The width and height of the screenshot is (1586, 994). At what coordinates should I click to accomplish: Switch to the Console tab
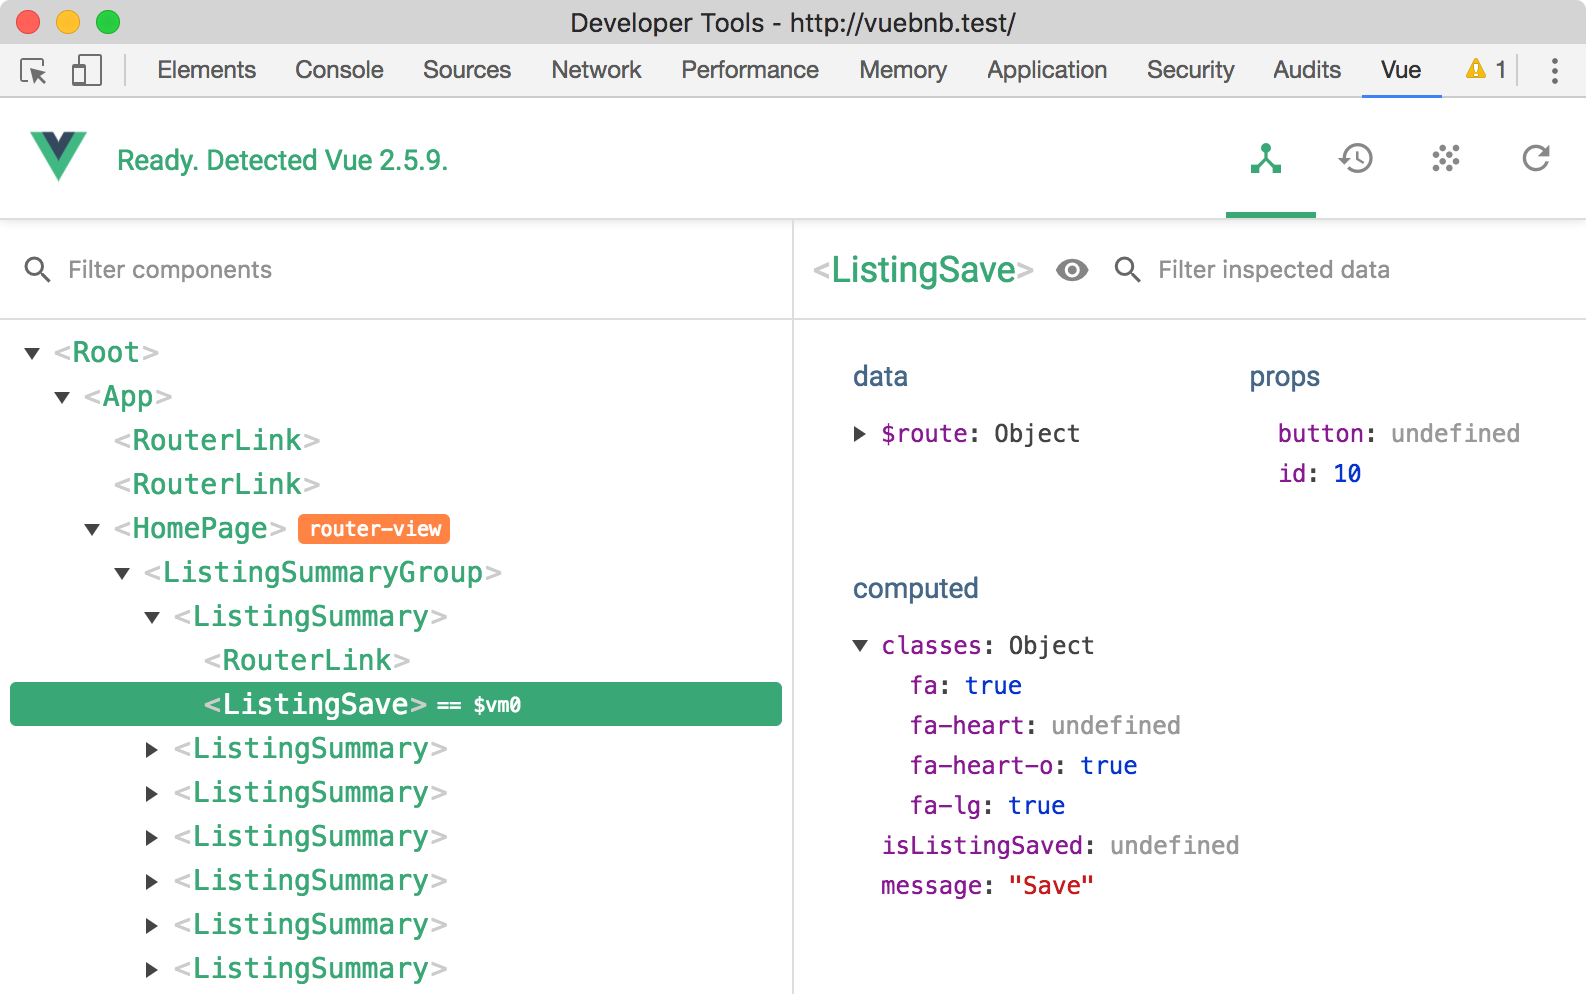point(339,70)
